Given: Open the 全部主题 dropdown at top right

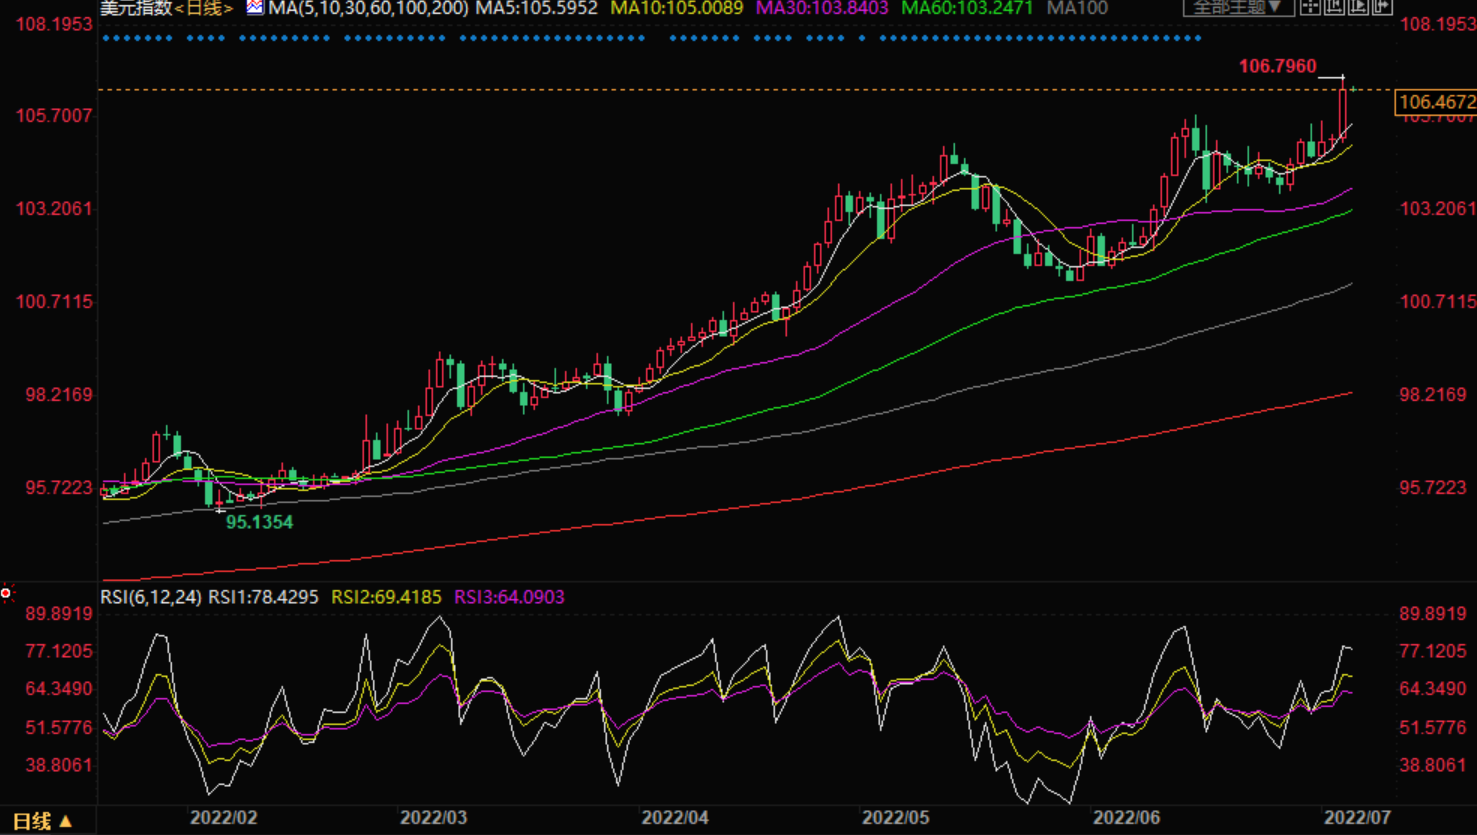Looking at the screenshot, I should pos(1238,7).
